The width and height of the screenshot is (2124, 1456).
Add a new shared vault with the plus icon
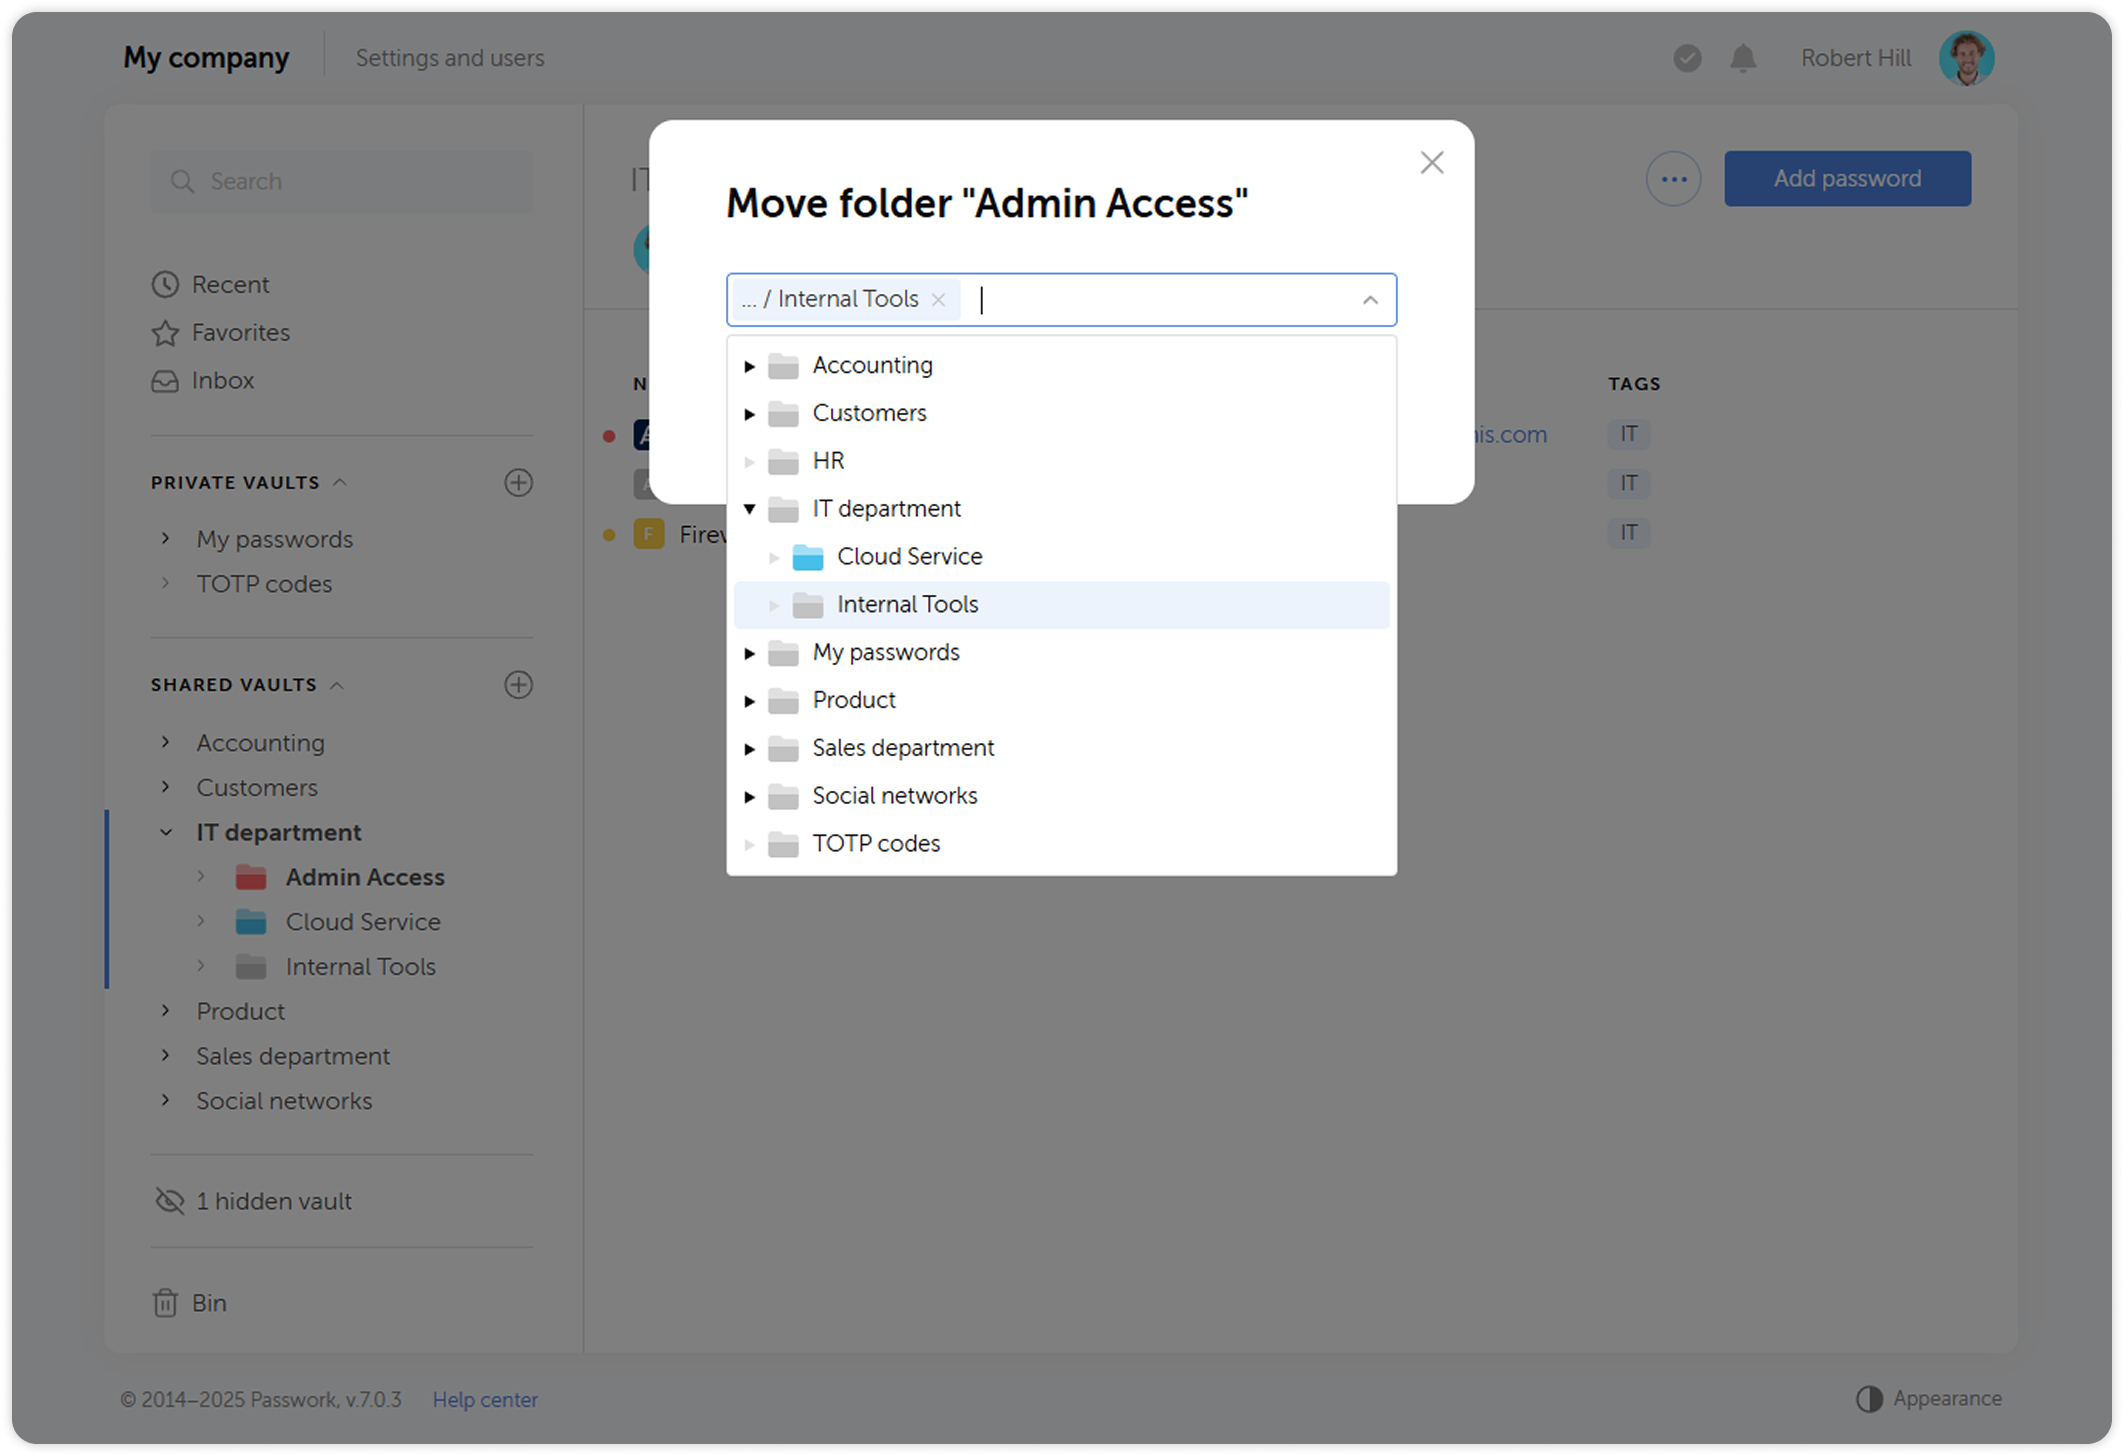click(x=518, y=685)
